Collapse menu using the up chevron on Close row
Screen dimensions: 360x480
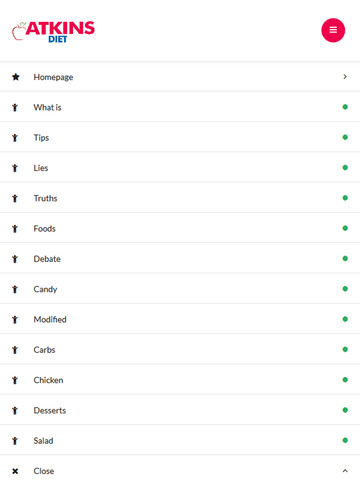[x=345, y=471]
